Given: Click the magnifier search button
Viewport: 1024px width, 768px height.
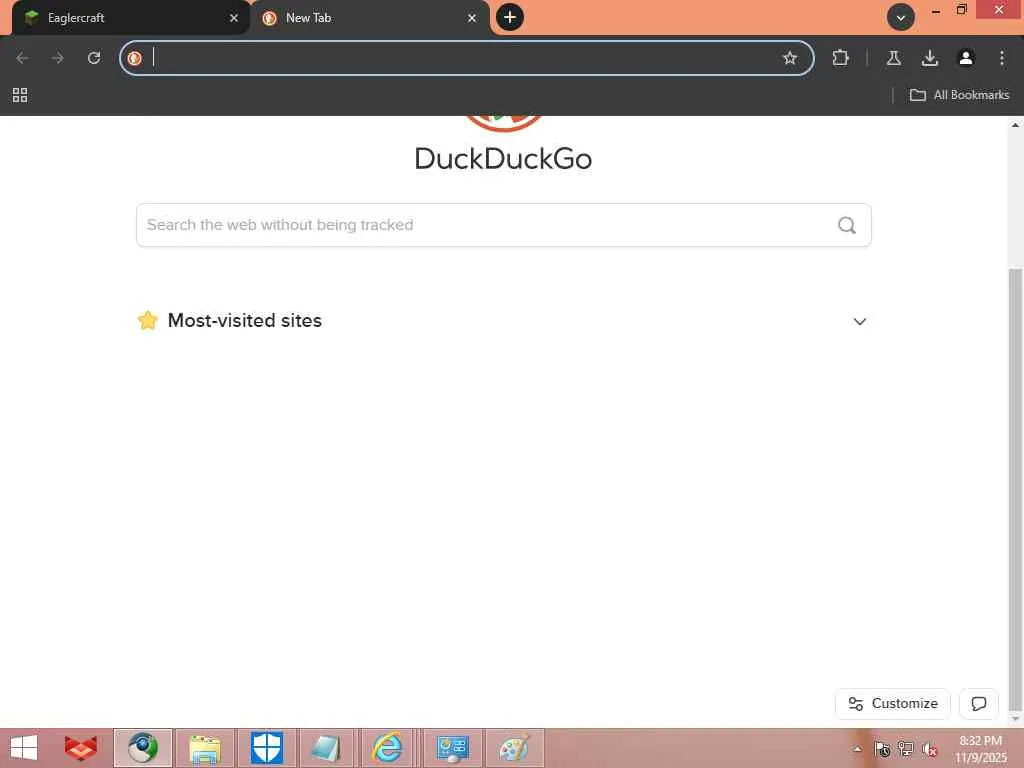Looking at the screenshot, I should pyautogui.click(x=847, y=225).
